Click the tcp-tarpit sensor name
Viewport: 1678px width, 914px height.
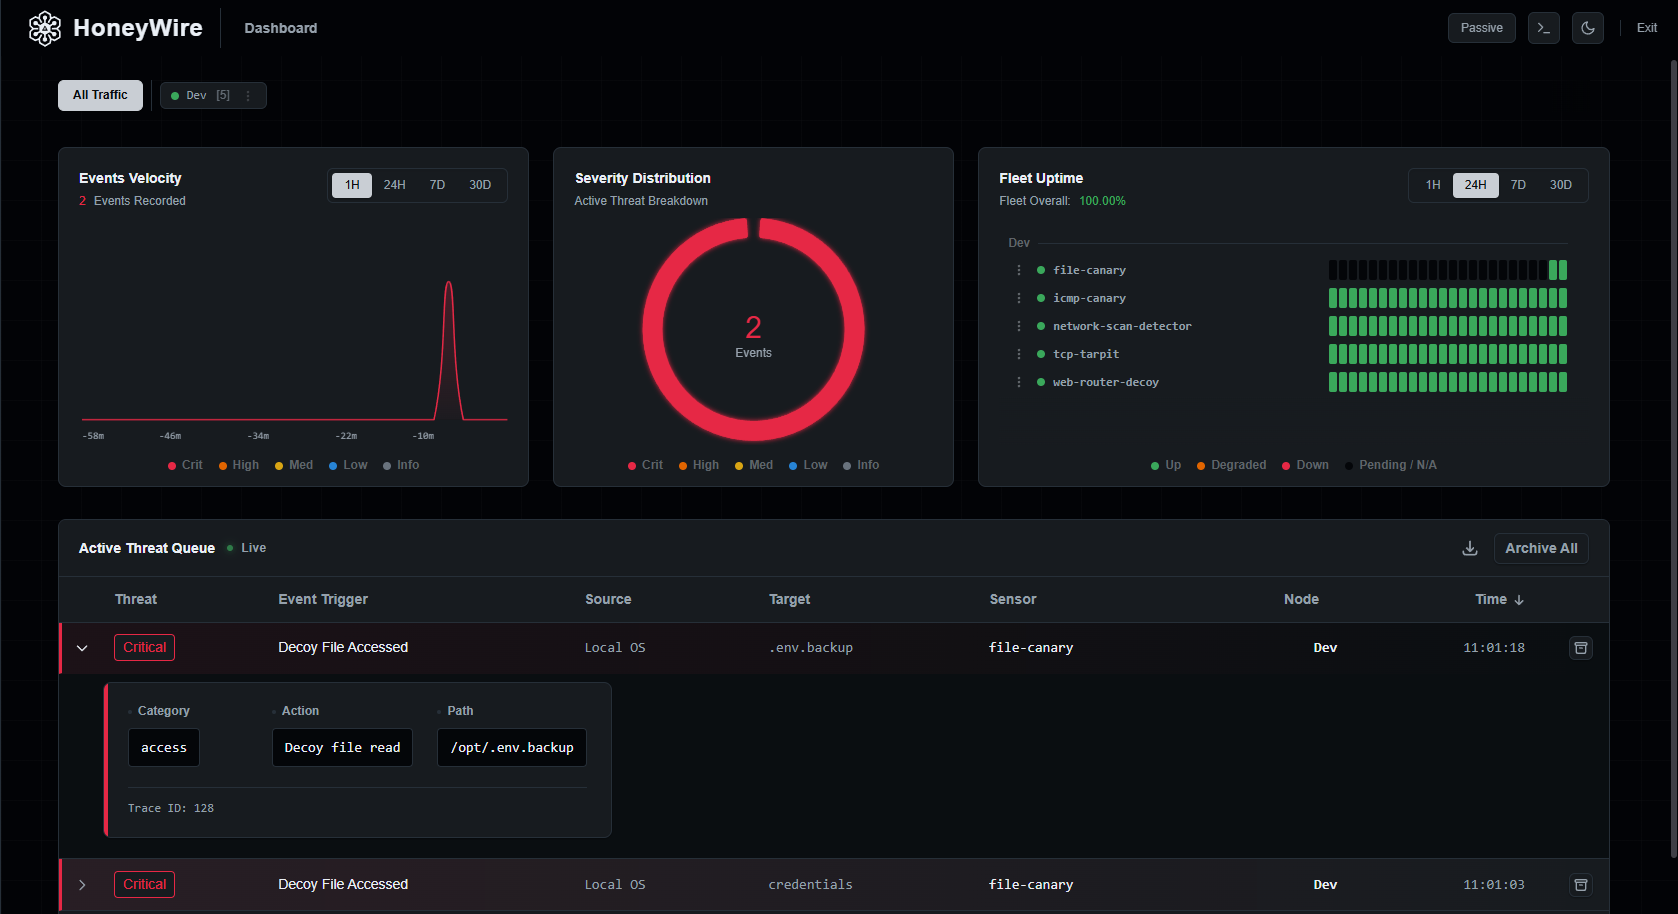tap(1086, 354)
